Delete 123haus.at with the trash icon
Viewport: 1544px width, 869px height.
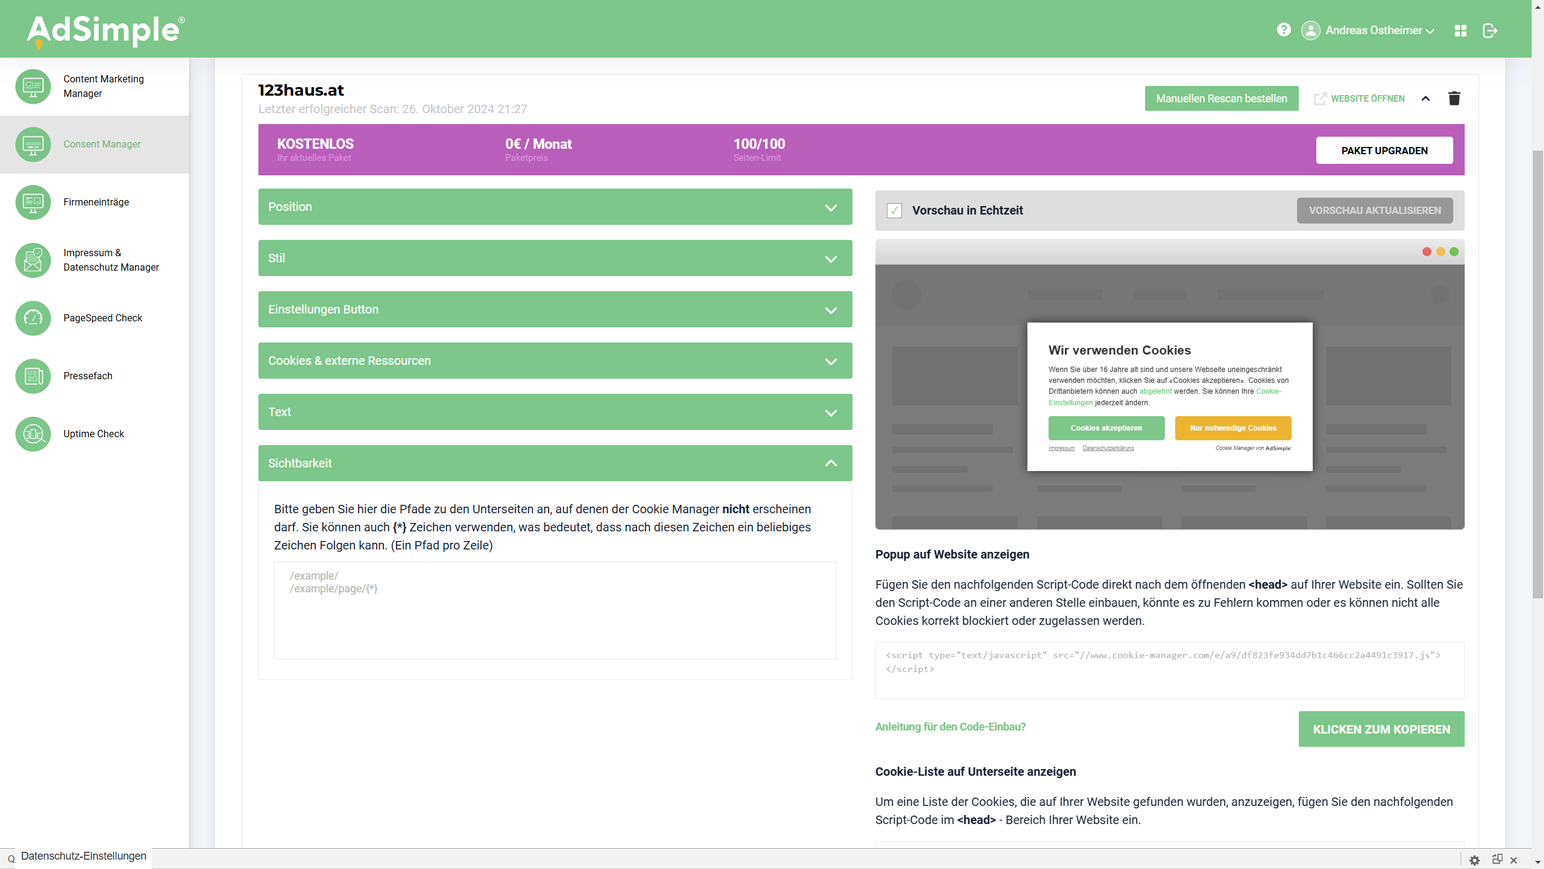1454,98
